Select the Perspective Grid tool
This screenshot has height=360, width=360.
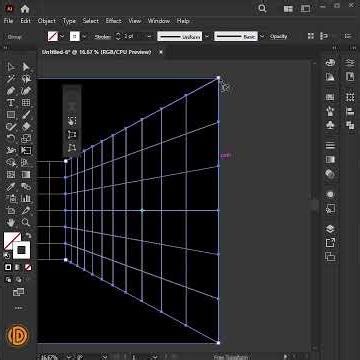coord(26,162)
